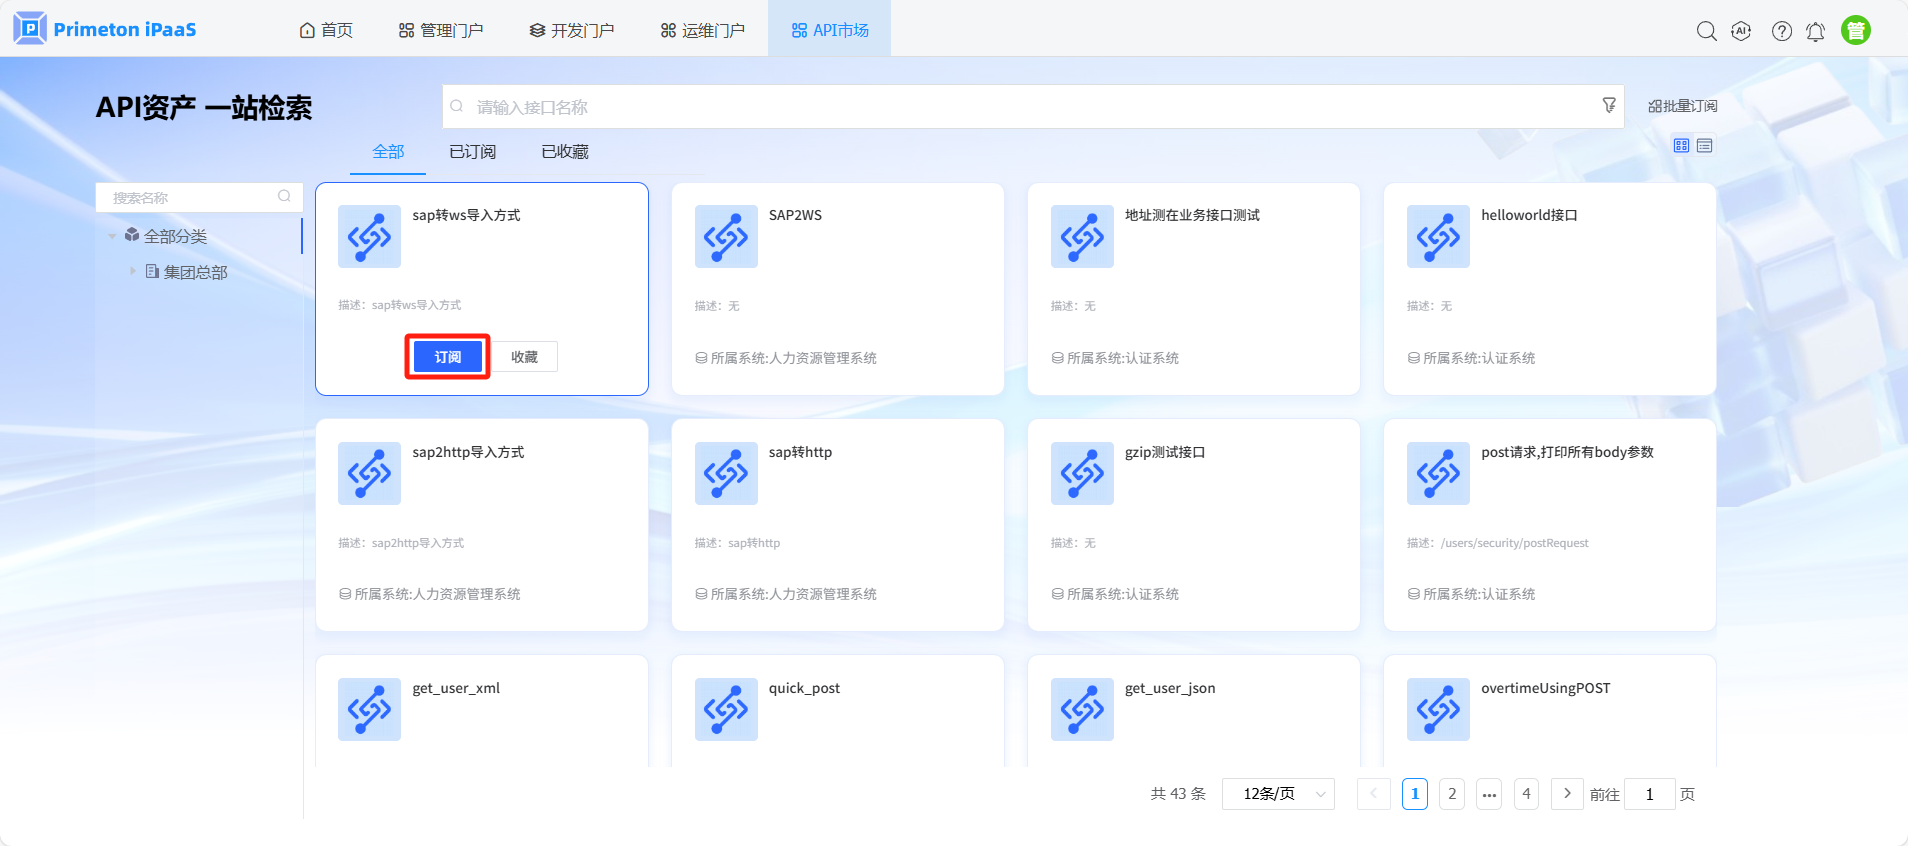Open the 12条/页 page size dropdown

point(1278,794)
